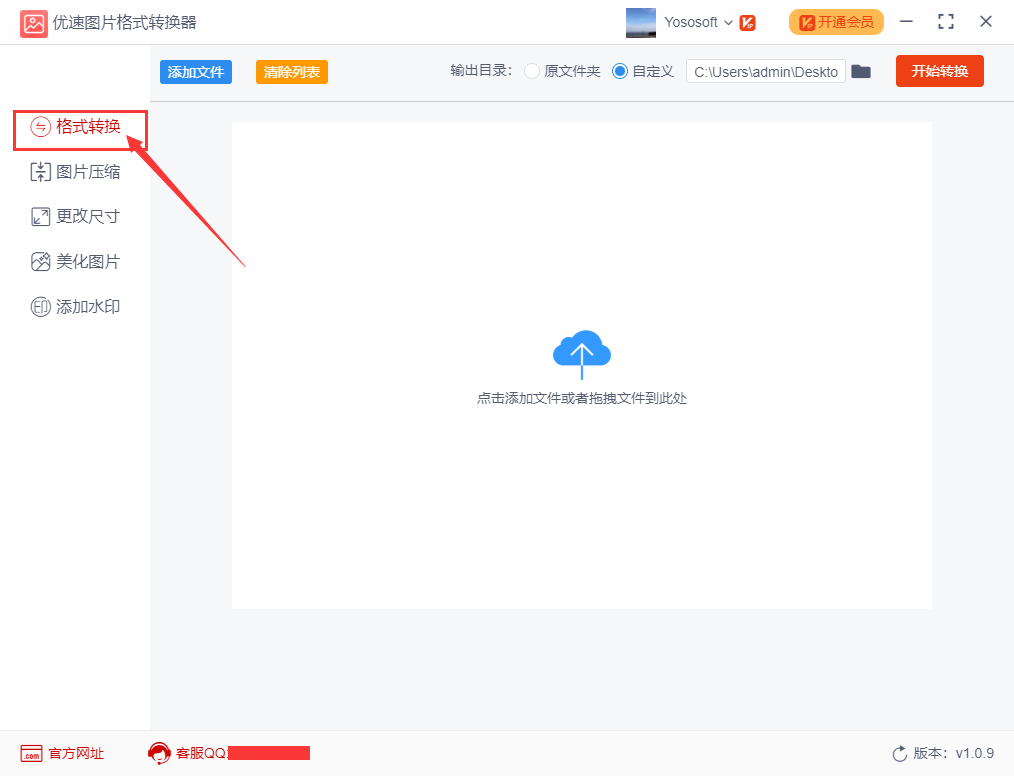Select the 原文件夹 radio button
The height and width of the screenshot is (776, 1014).
click(532, 71)
